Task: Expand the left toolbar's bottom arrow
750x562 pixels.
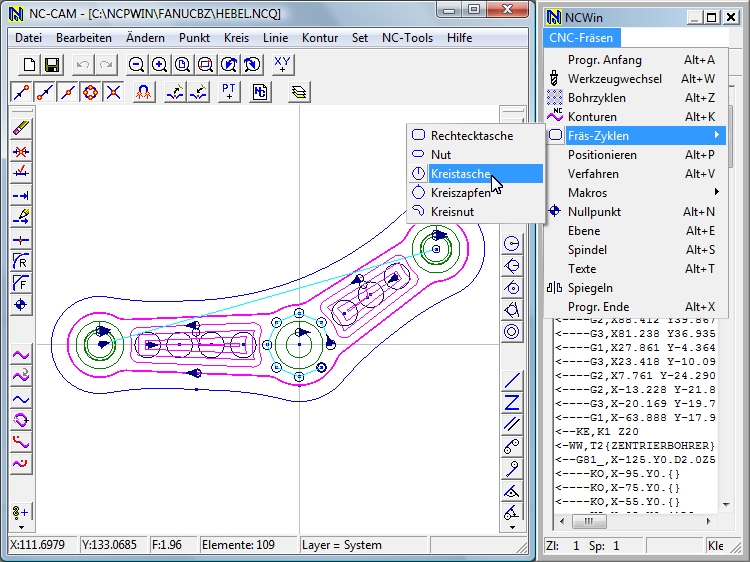Action: (x=20, y=527)
